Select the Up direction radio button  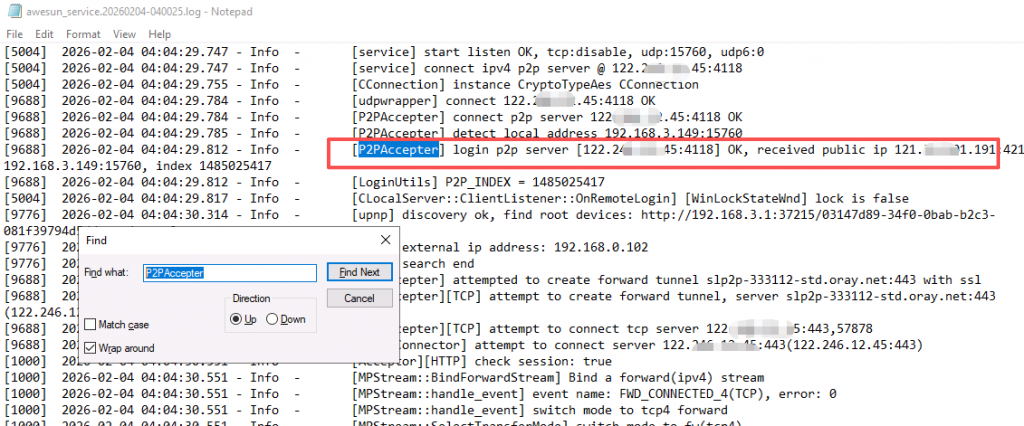click(236, 319)
